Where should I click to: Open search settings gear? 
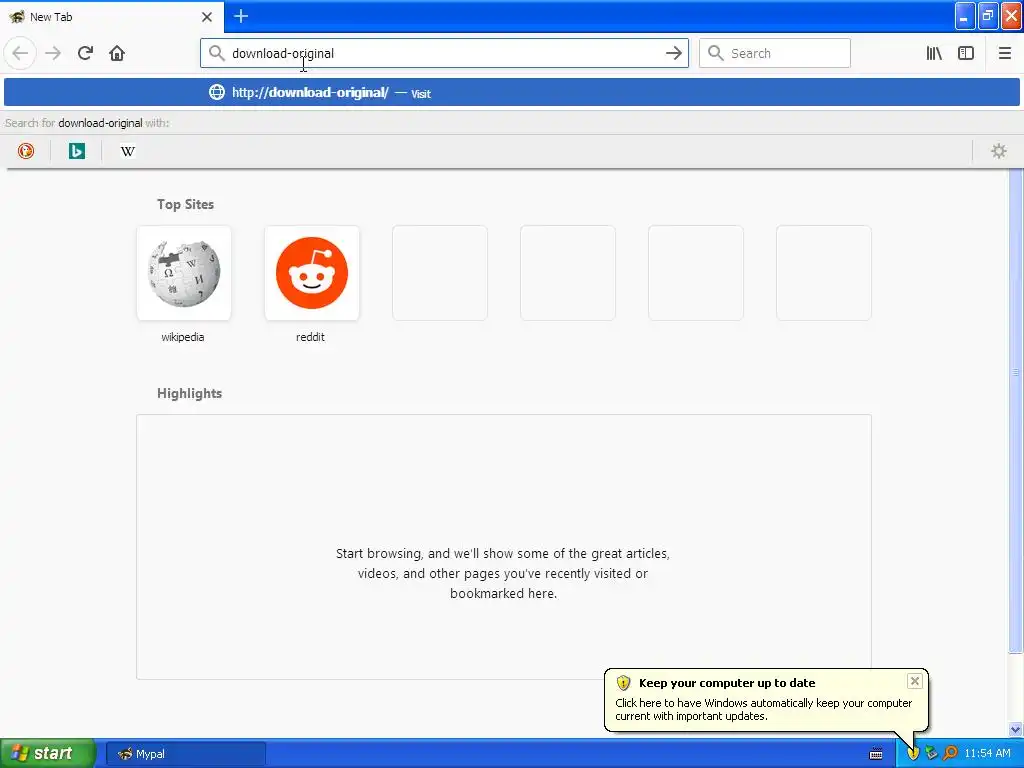pos(999,151)
